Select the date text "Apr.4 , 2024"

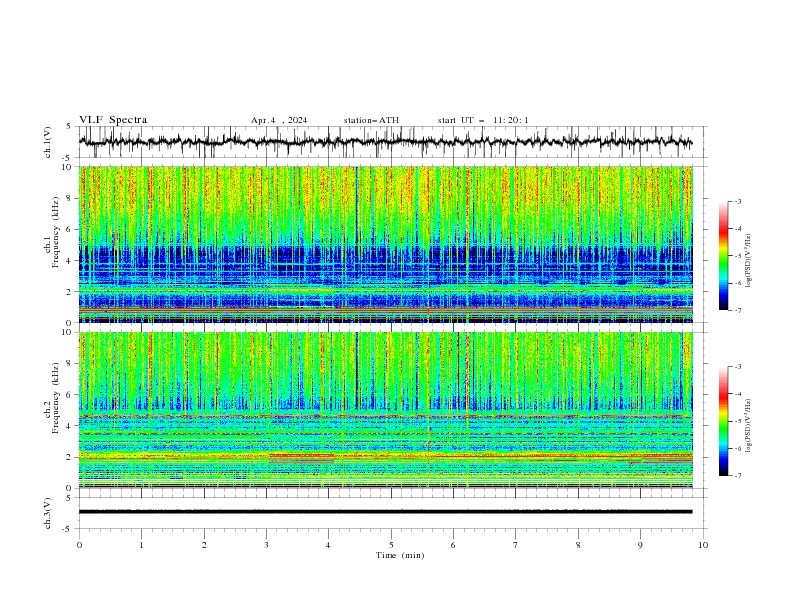279,120
